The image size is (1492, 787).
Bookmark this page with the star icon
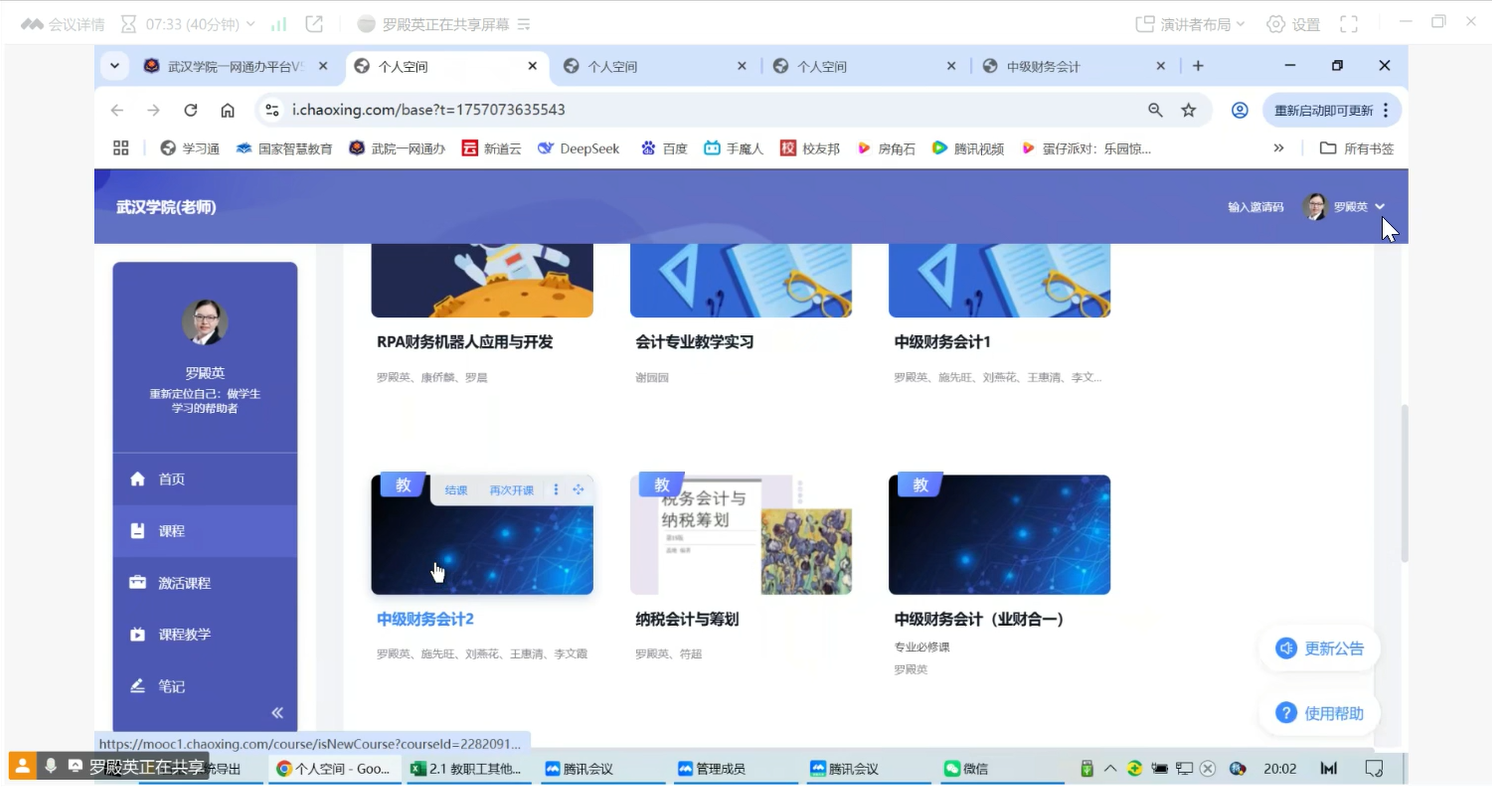pos(1188,110)
